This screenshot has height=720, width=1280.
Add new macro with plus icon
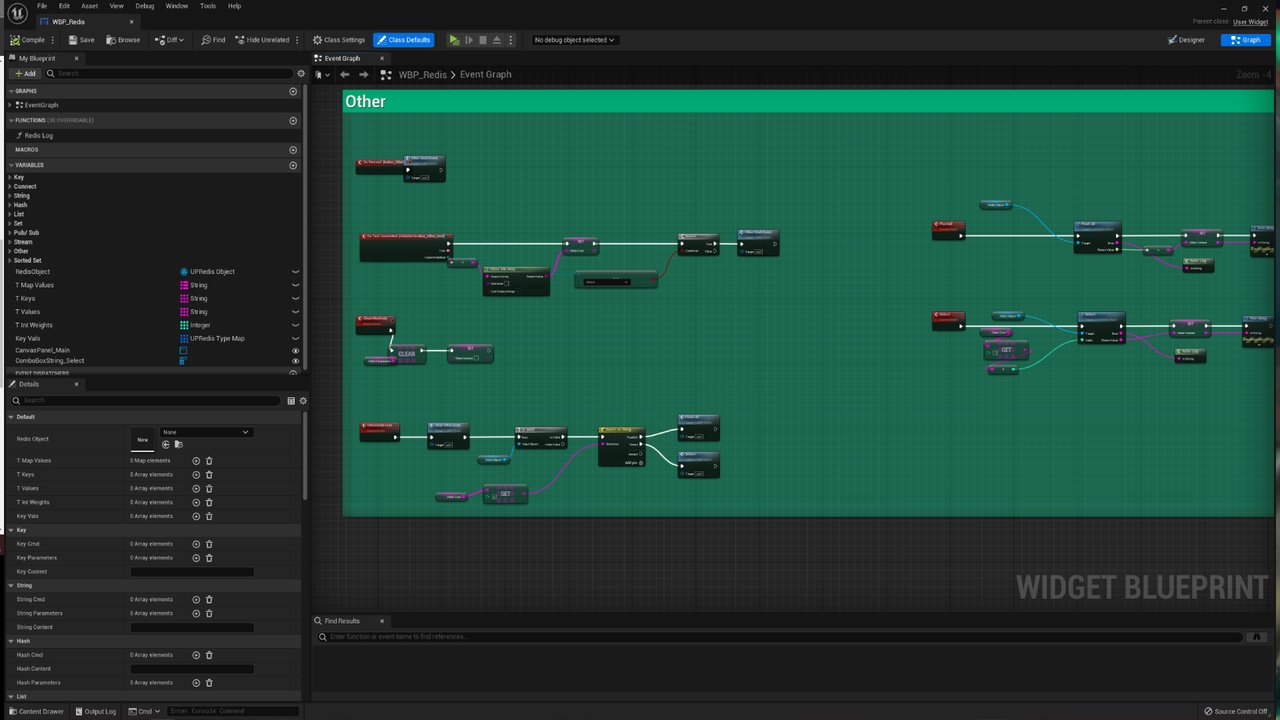click(293, 149)
